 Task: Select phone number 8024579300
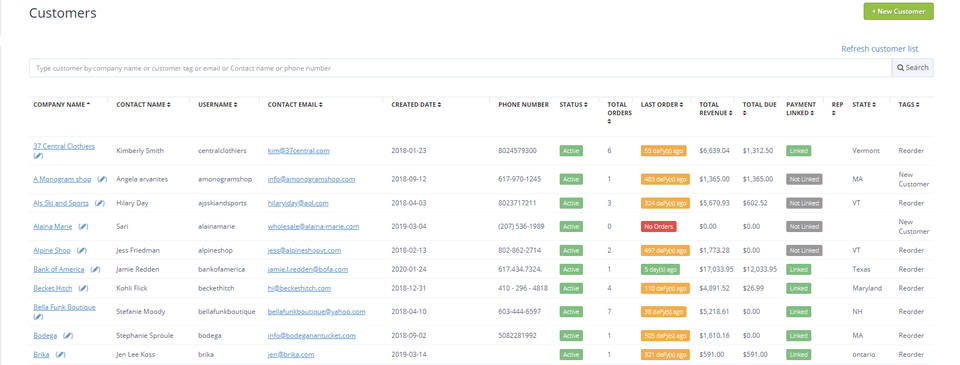coord(517,151)
